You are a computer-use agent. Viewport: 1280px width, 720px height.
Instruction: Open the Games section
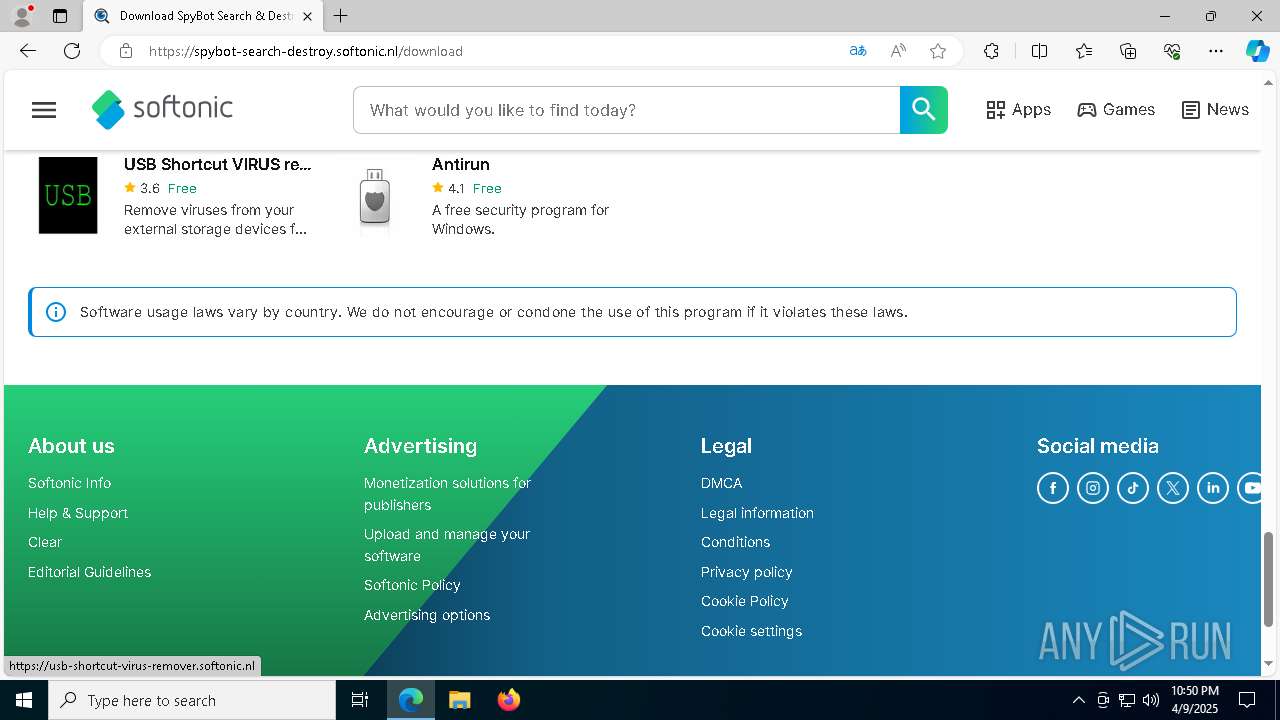pyautogui.click(x=1116, y=110)
